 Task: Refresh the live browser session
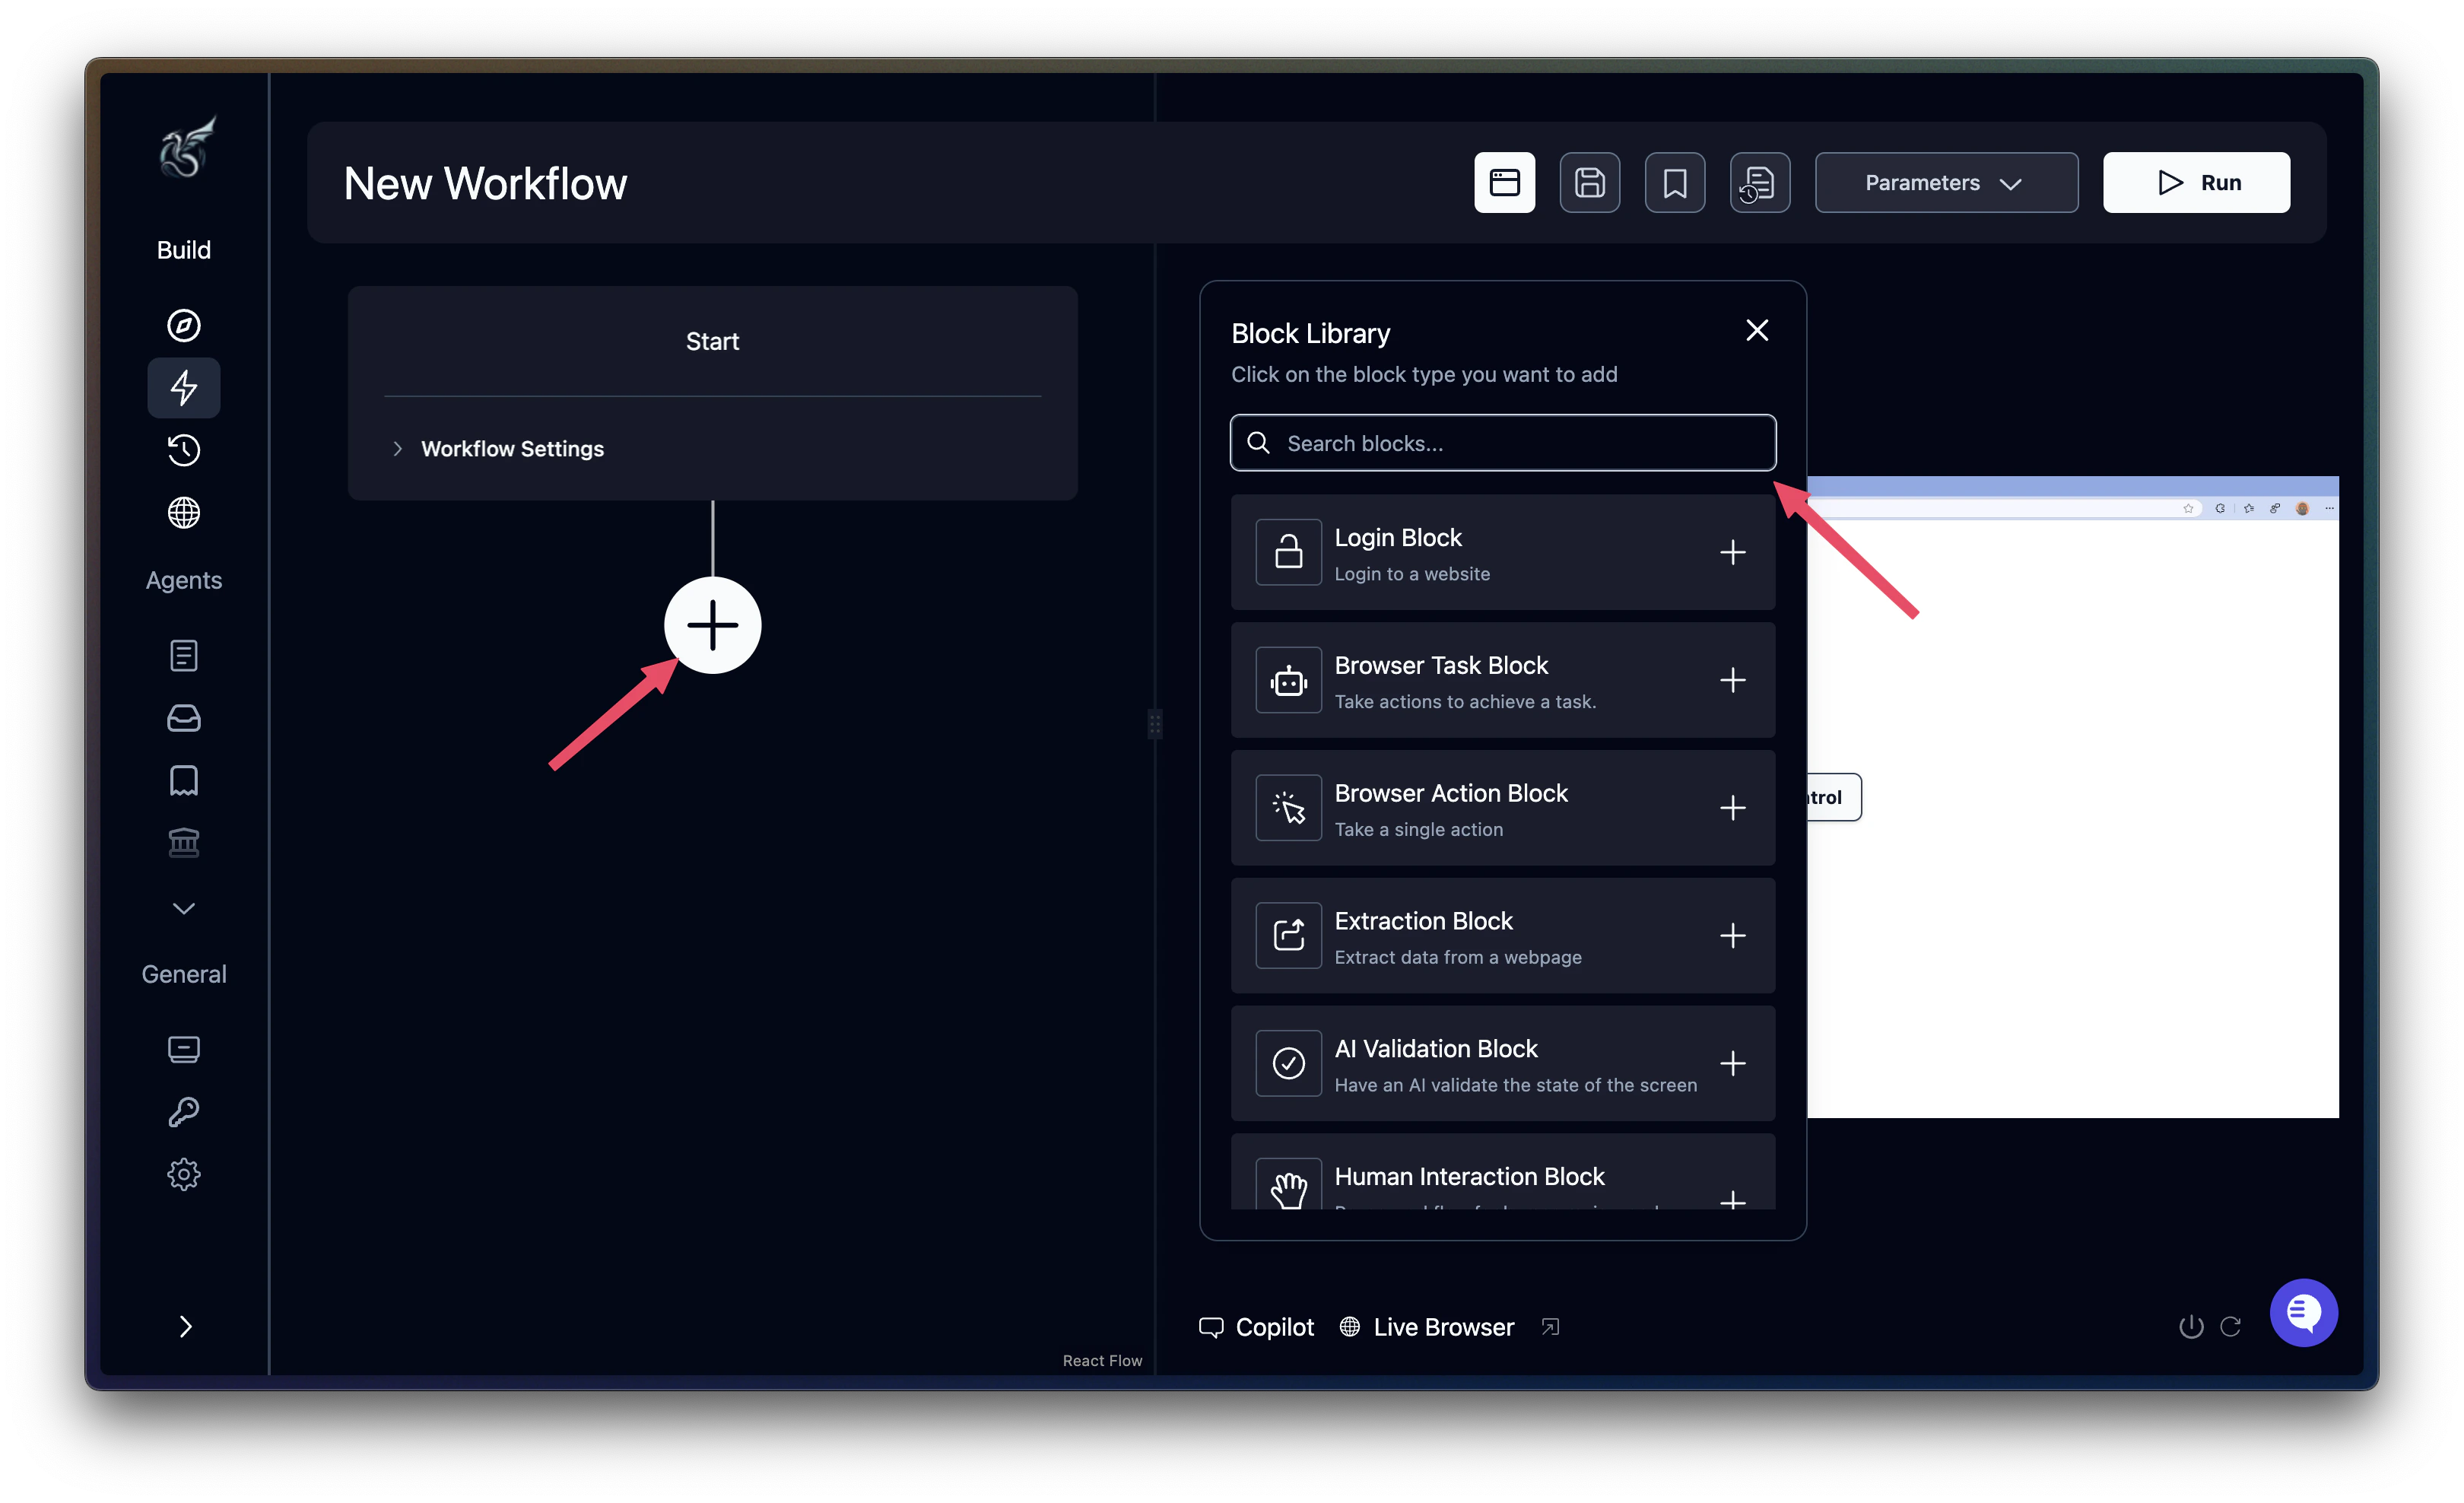pyautogui.click(x=2232, y=1326)
